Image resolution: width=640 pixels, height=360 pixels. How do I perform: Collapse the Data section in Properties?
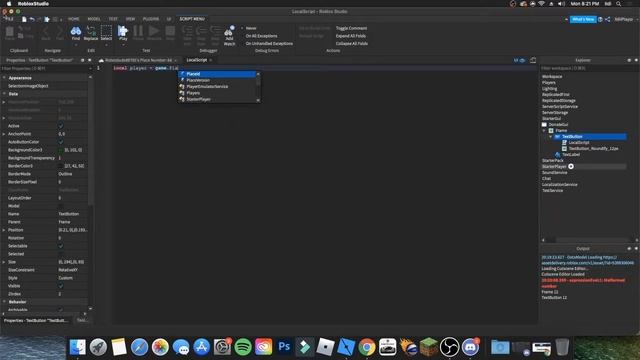[x=4, y=94]
